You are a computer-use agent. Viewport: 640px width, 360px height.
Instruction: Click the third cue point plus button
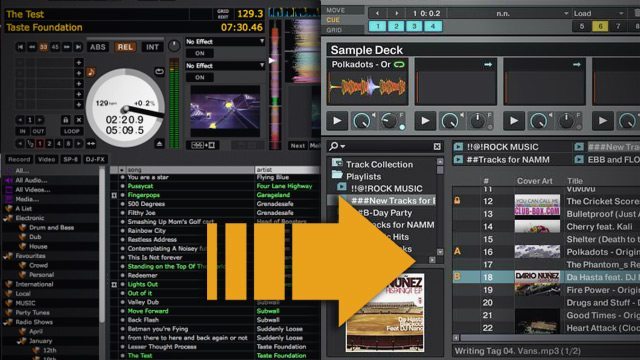coord(79,84)
